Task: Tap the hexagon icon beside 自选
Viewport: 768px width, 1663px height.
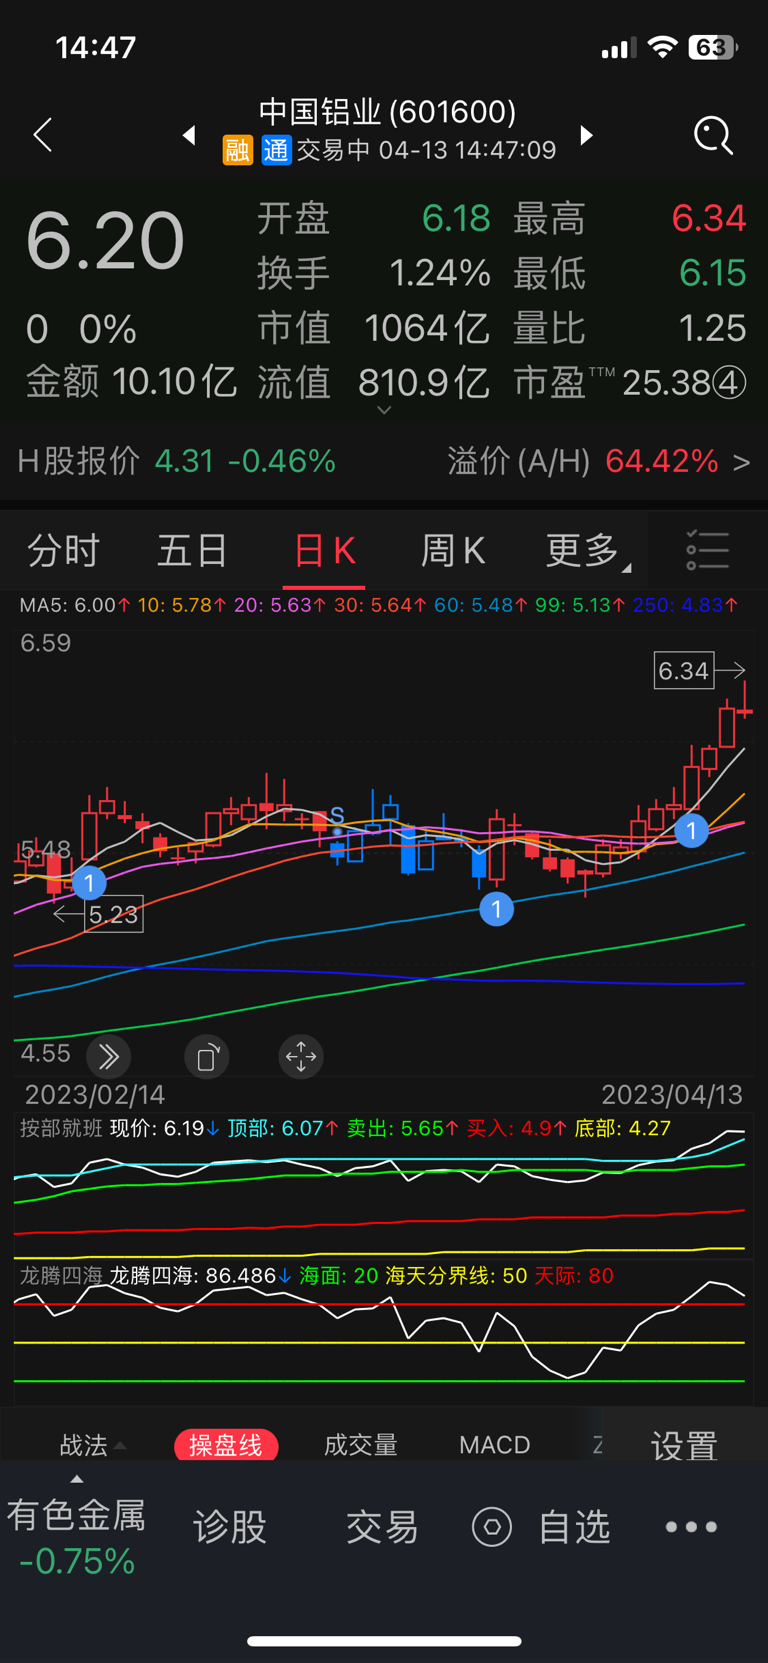Action: click(x=492, y=1527)
